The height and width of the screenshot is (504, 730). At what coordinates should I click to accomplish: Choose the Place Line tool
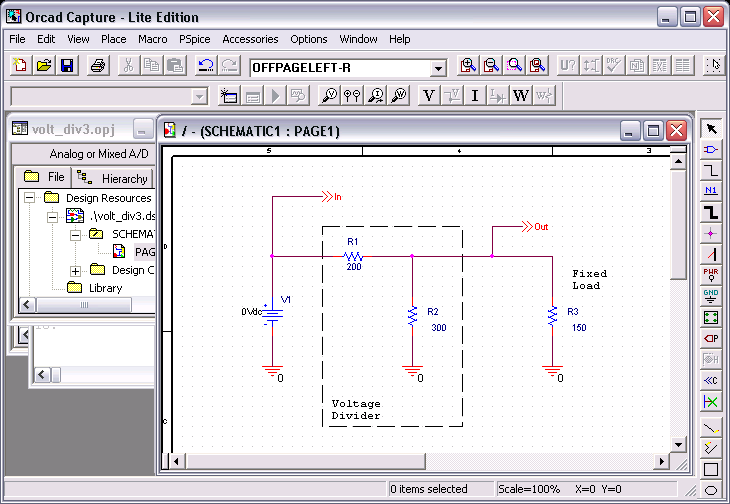tap(711, 427)
